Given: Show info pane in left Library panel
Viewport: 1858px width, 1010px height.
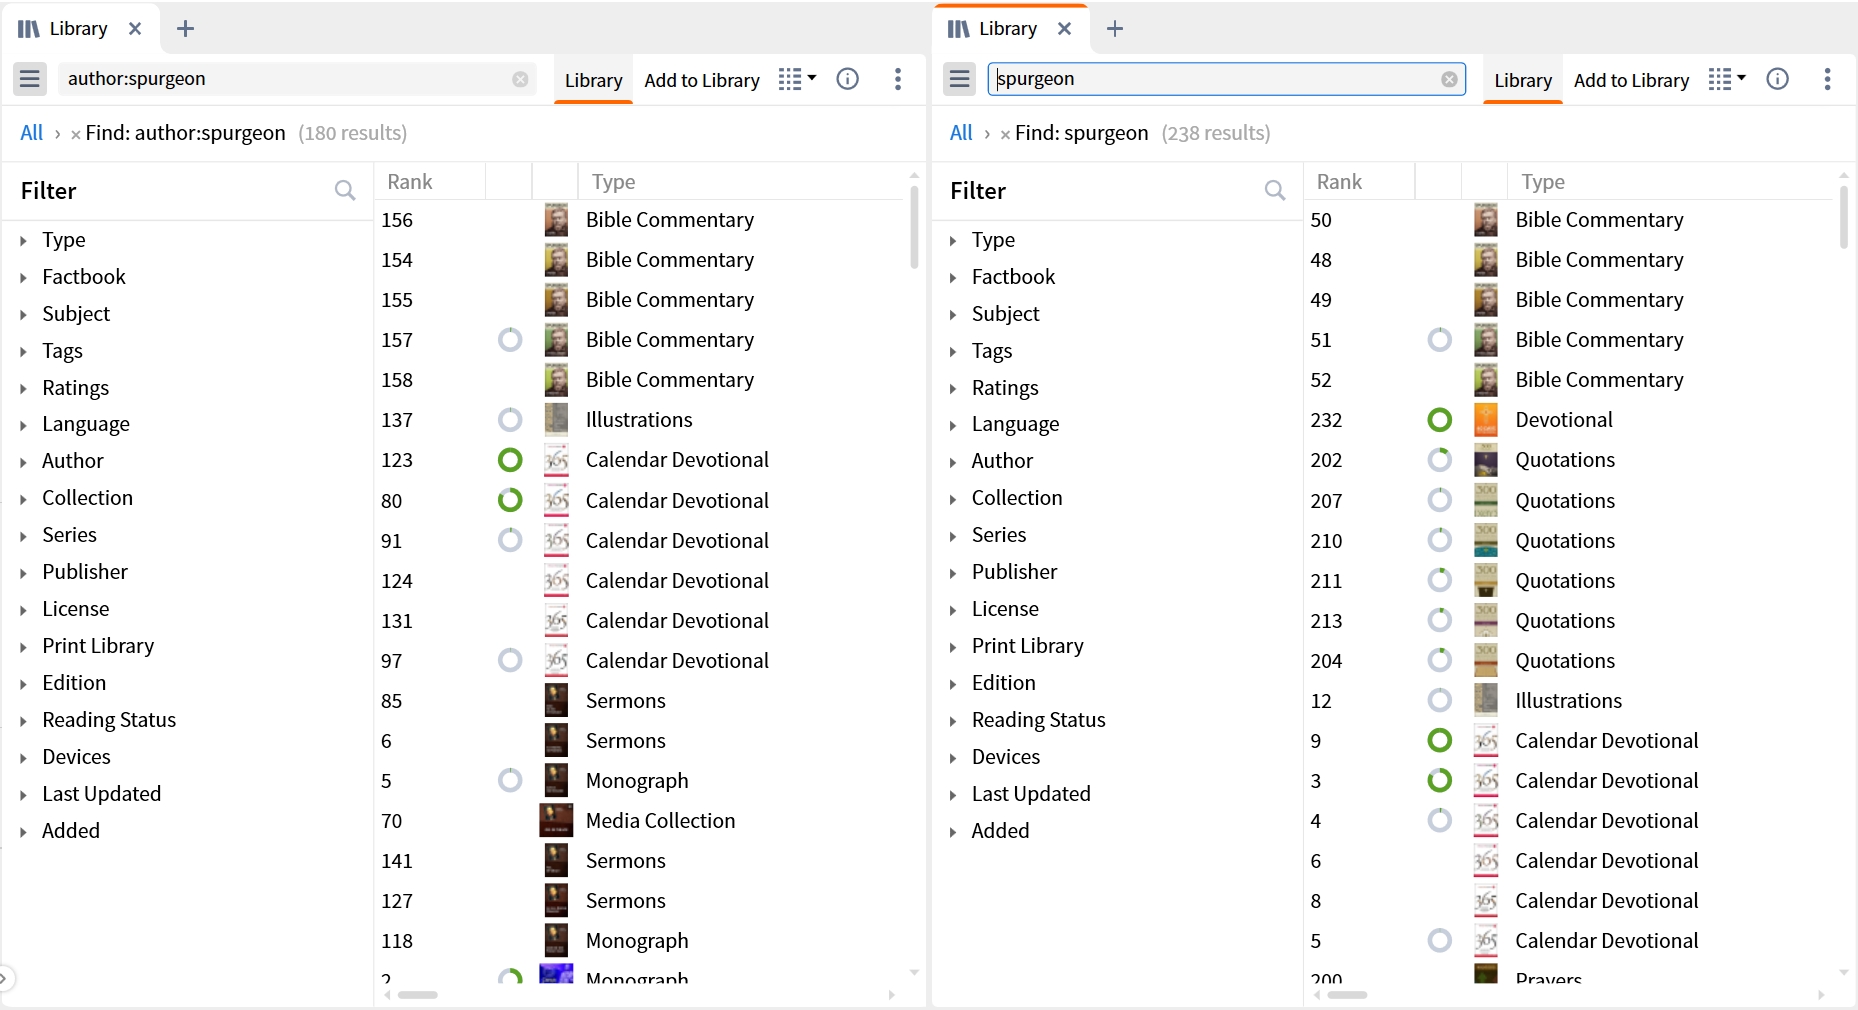Looking at the screenshot, I should [x=848, y=79].
